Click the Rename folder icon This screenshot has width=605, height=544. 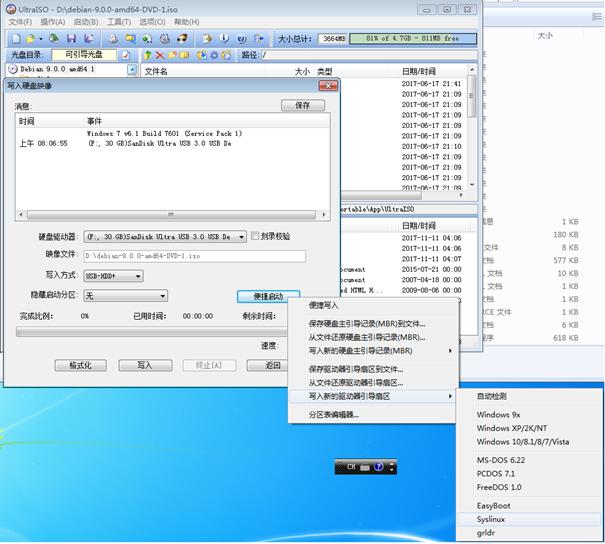(184, 55)
